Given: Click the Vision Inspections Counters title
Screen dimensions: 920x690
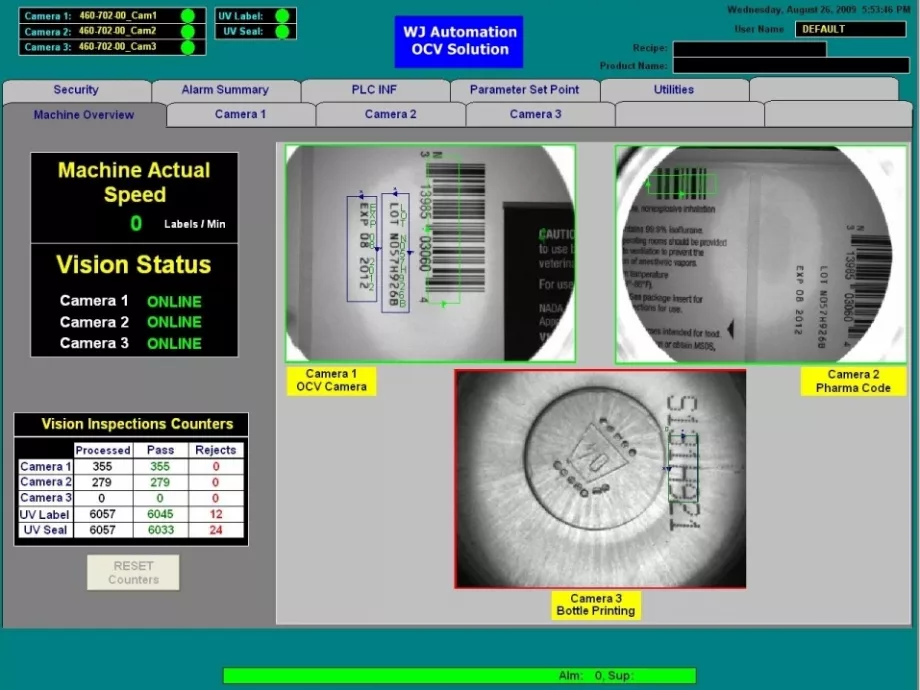Looking at the screenshot, I should [137, 424].
